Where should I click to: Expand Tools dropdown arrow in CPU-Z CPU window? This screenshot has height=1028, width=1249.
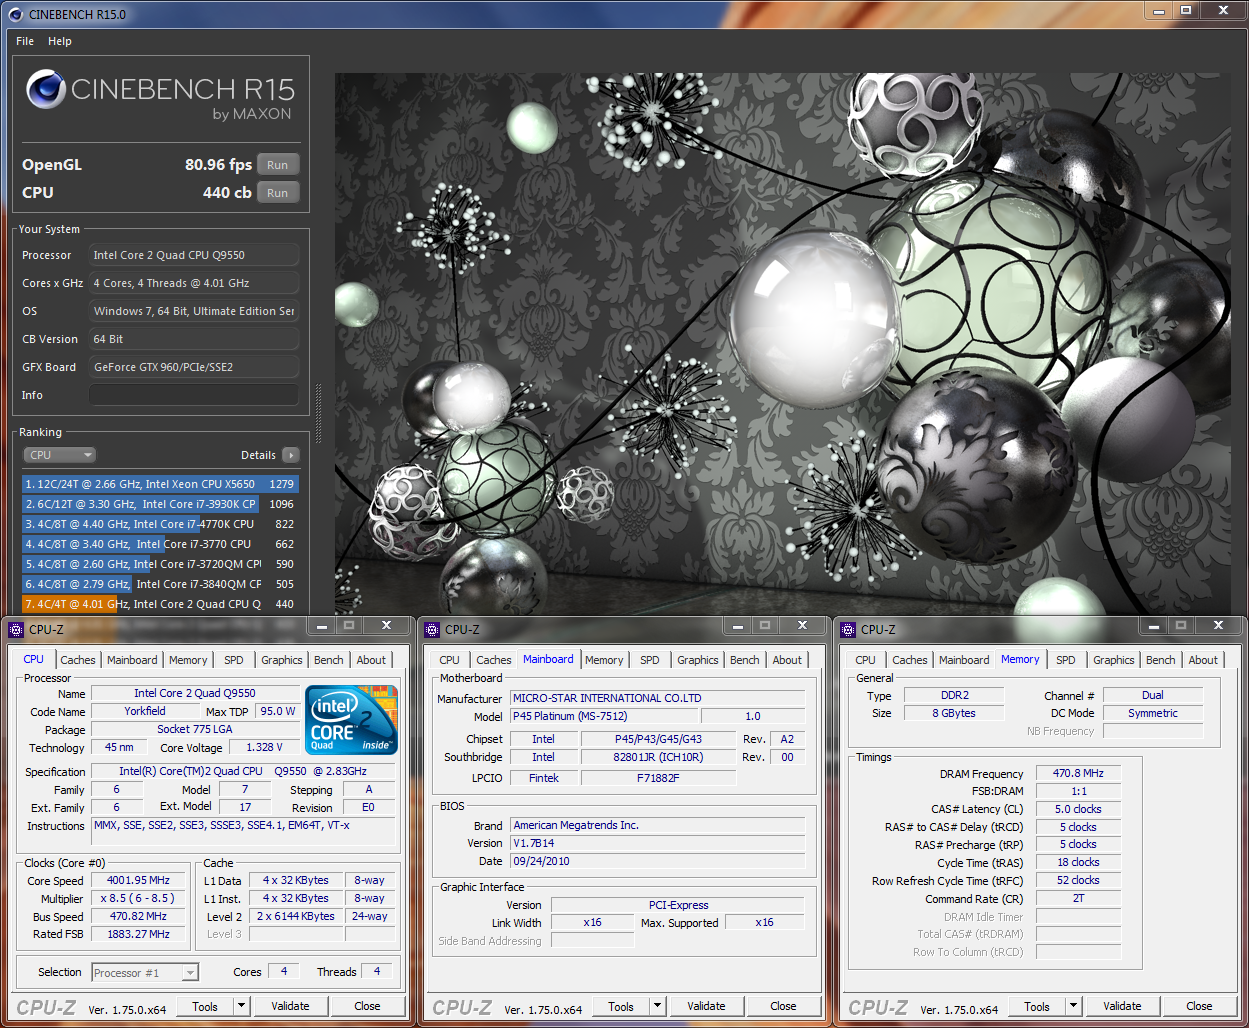tap(241, 1006)
